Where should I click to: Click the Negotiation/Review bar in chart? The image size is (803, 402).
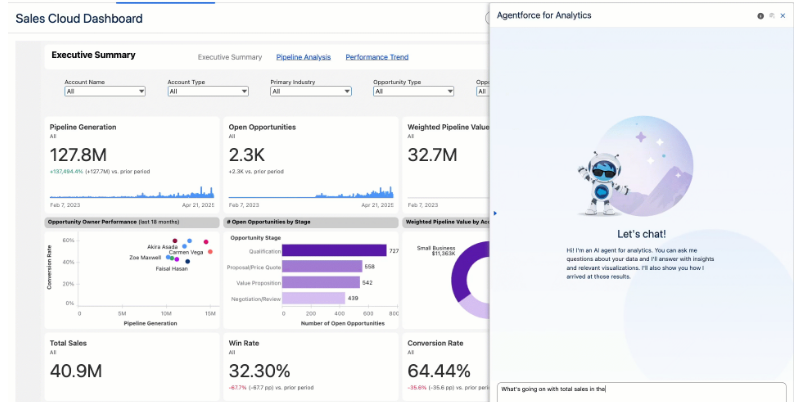tap(312, 298)
